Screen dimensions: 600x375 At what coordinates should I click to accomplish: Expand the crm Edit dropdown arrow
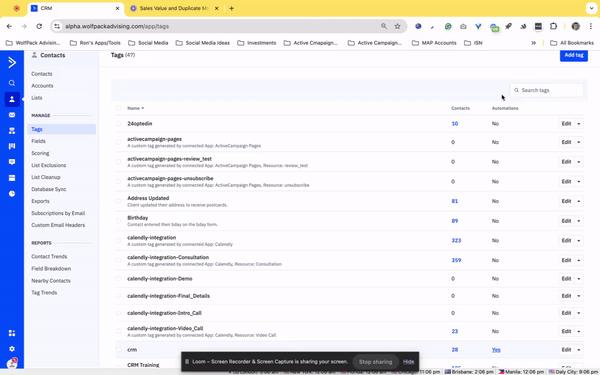tap(579, 350)
